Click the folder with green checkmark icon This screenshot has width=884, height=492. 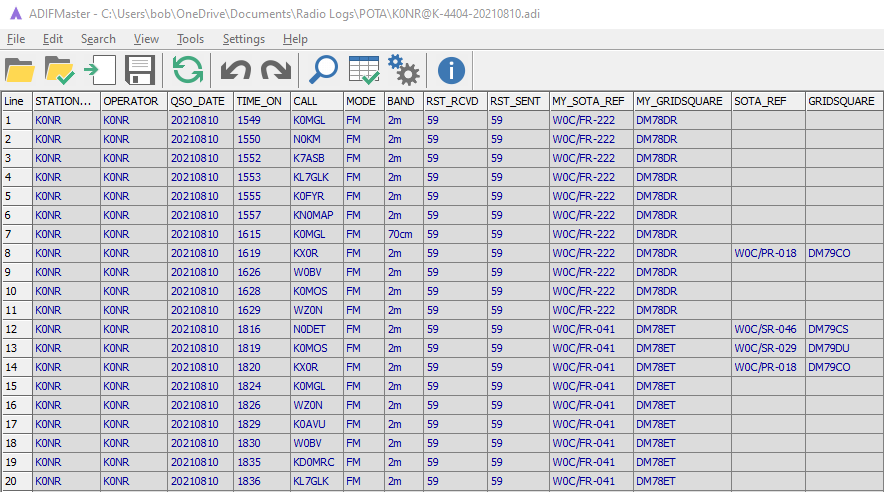(x=60, y=70)
